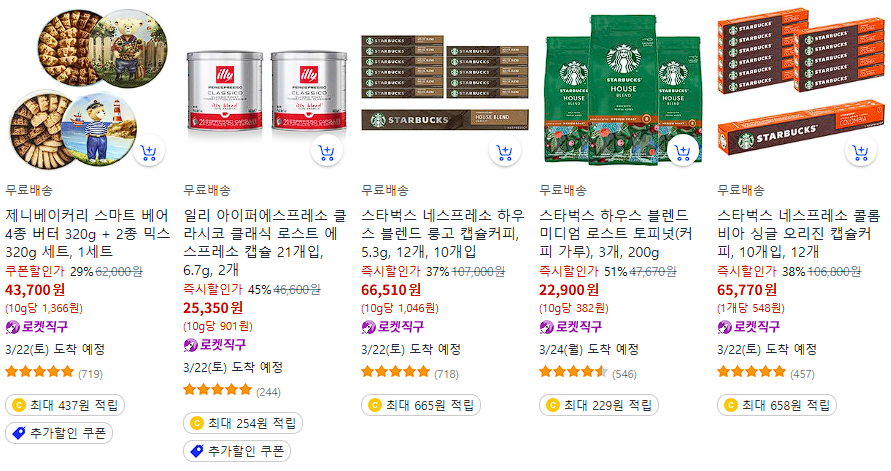This screenshot has width=891, height=471.
Task: Click the 추가할인 쿠폰 button under Jenny Bakery
Action: [59, 433]
